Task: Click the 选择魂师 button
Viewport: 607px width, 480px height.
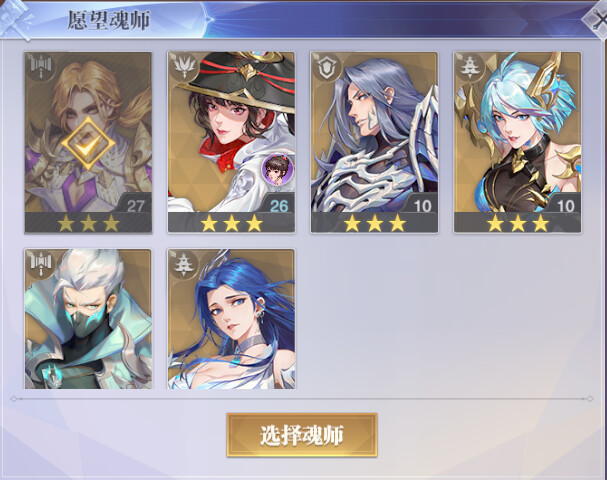Action: click(302, 435)
